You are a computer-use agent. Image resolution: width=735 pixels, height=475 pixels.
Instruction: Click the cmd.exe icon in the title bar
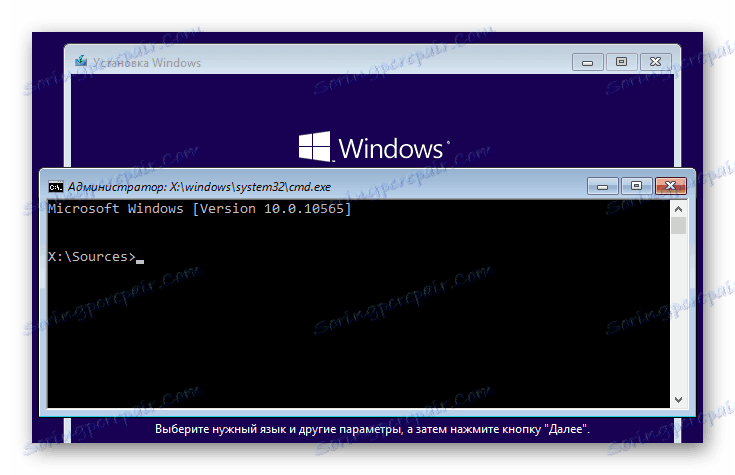[56, 187]
